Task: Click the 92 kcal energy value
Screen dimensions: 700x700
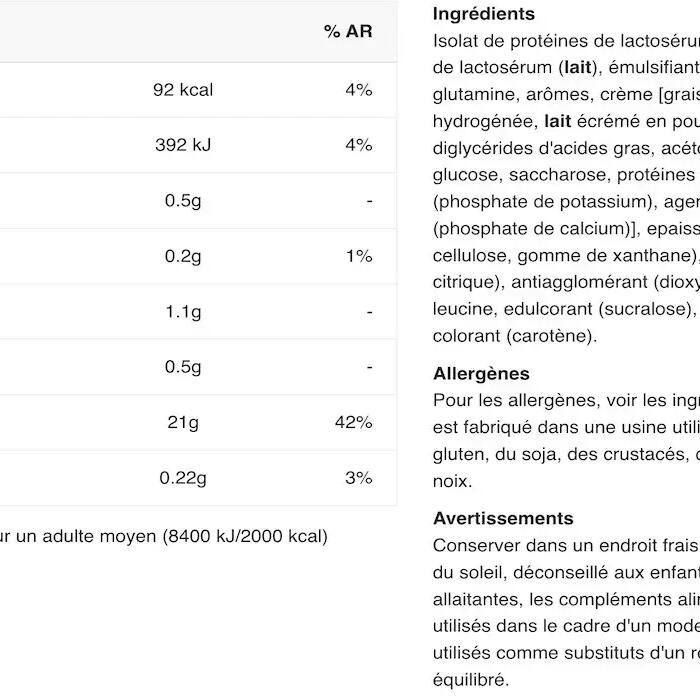Action: (x=183, y=90)
